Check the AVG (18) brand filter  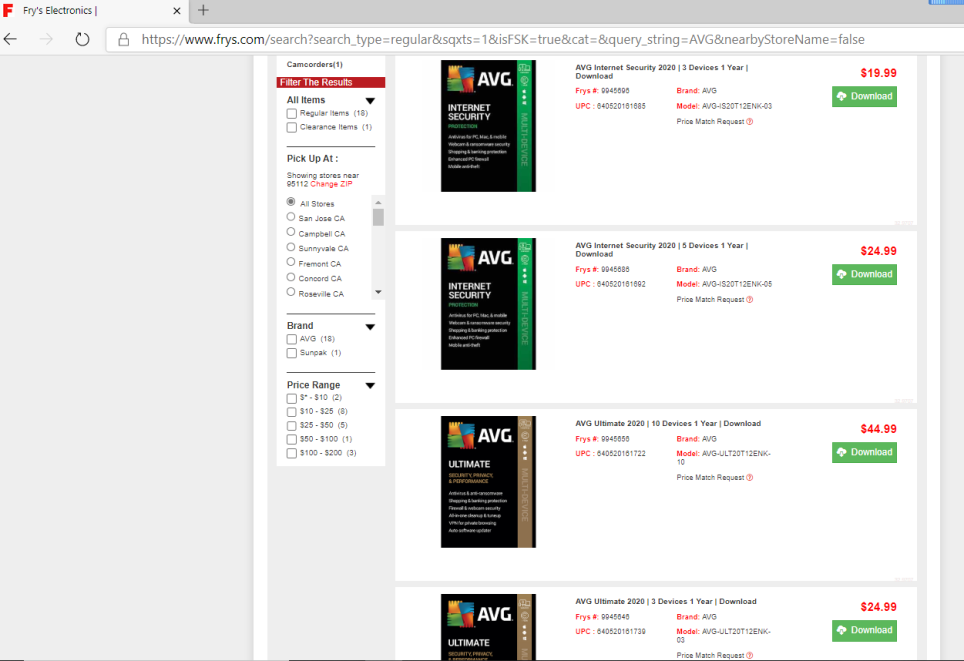291,339
